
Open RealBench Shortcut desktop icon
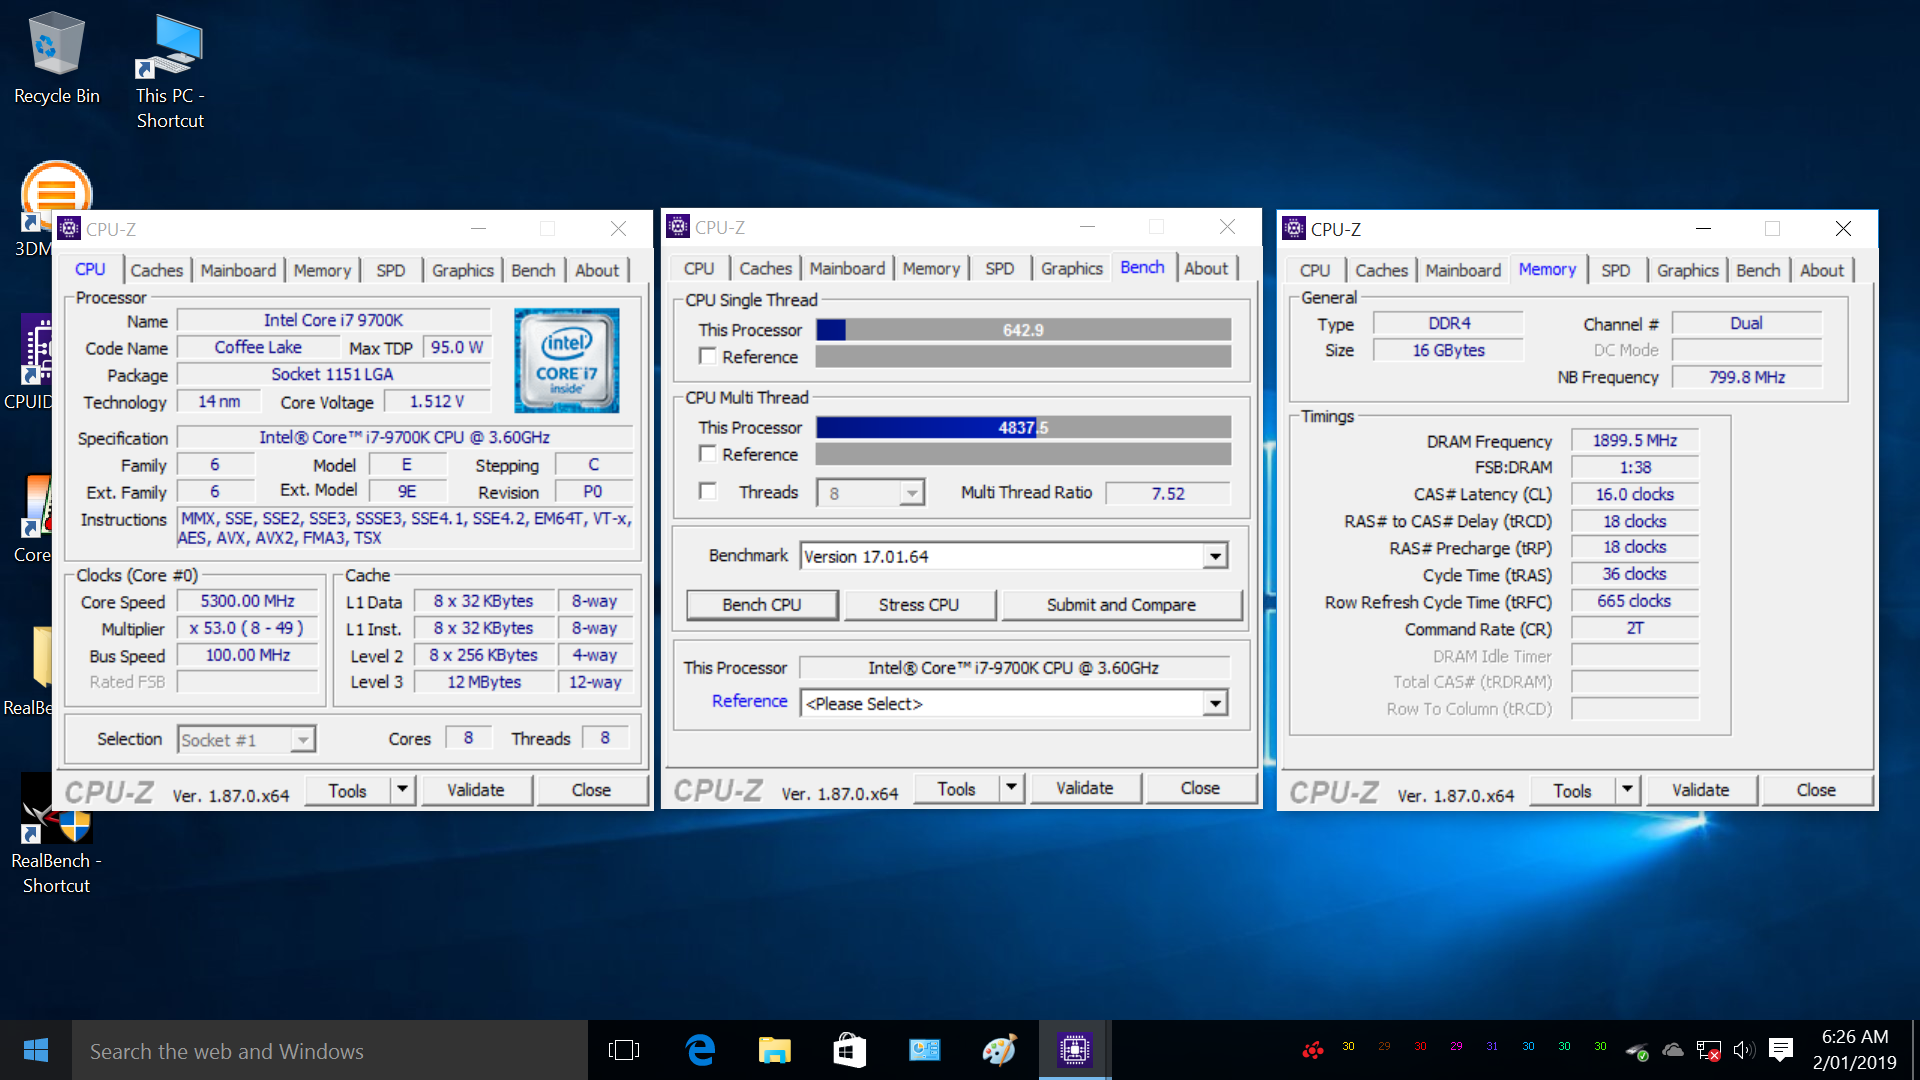[56, 835]
